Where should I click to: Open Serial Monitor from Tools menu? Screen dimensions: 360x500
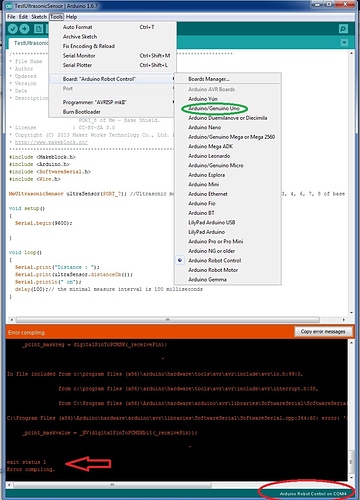tap(112, 56)
